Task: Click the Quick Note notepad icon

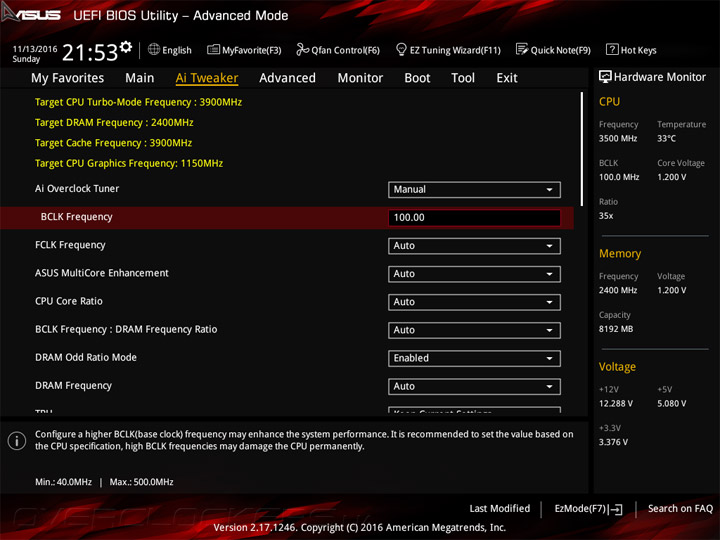Action: pyautogui.click(x=522, y=49)
